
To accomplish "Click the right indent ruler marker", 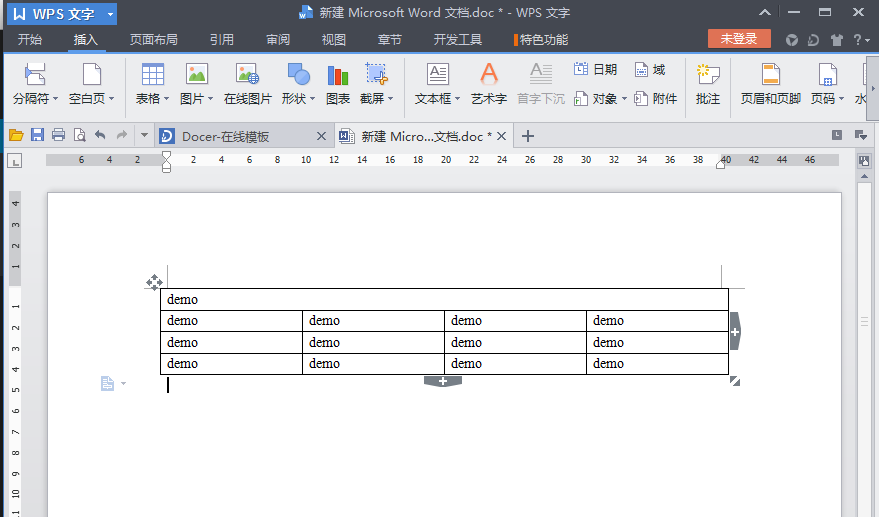I will coord(720,164).
